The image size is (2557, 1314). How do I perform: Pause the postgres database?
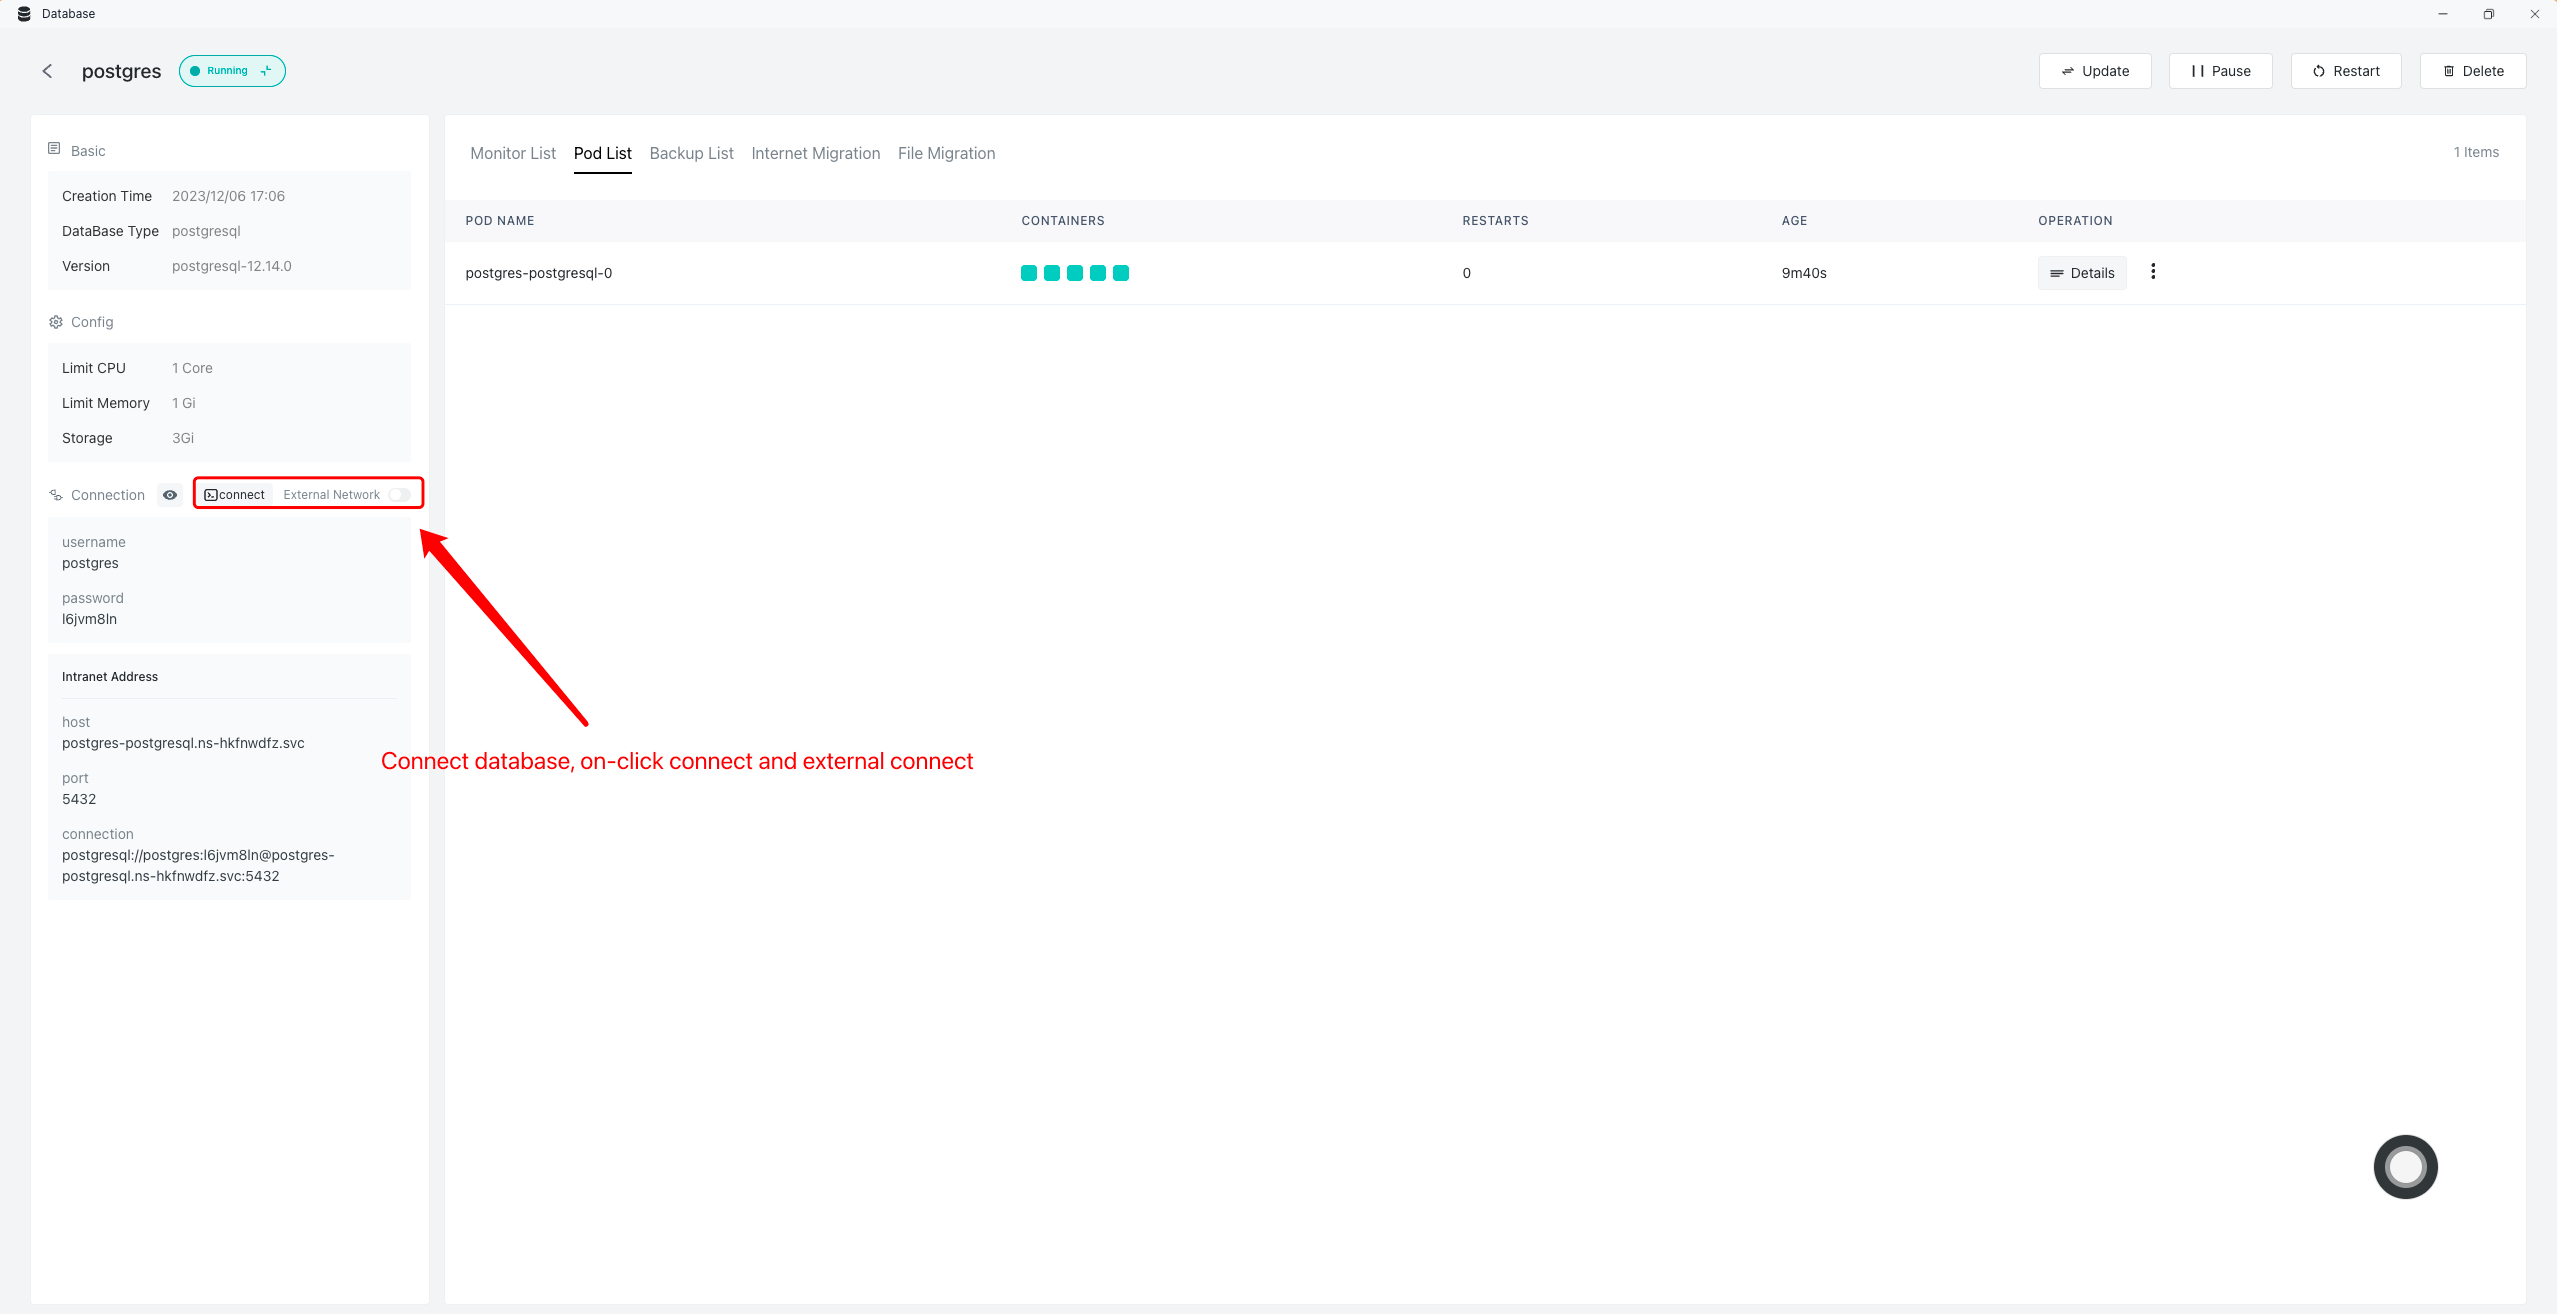pyautogui.click(x=2220, y=71)
